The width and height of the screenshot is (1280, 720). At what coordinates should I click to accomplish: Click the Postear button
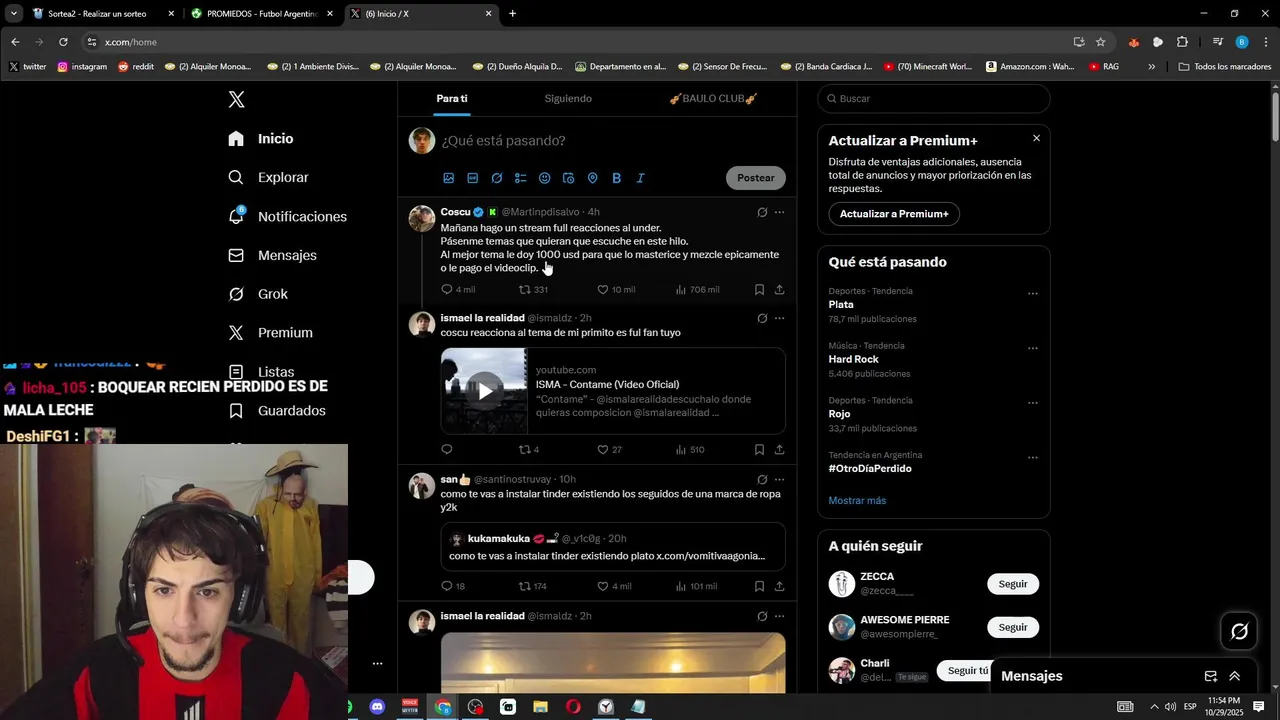(x=756, y=178)
